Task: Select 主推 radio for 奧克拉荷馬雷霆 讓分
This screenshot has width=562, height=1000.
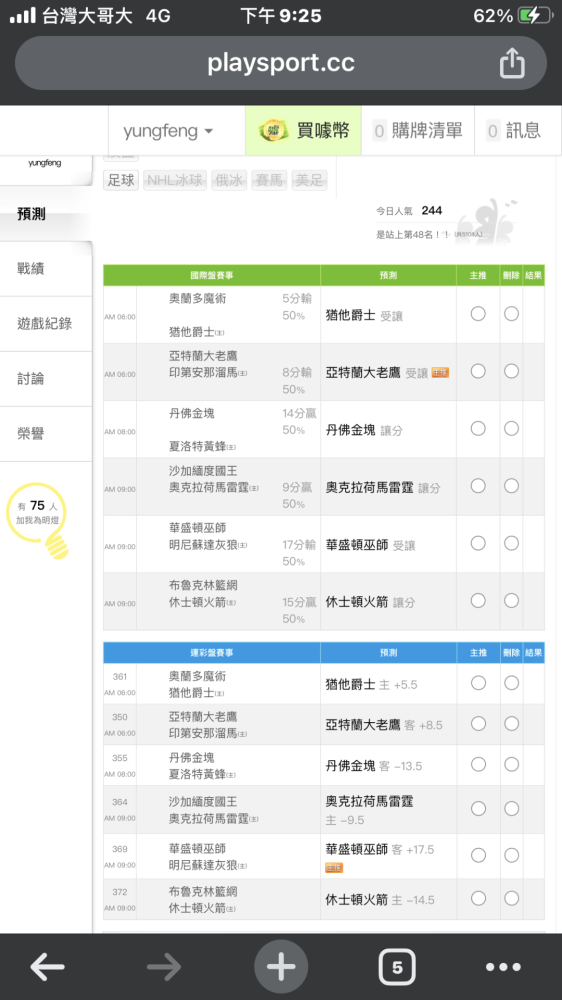Action: coord(478,486)
